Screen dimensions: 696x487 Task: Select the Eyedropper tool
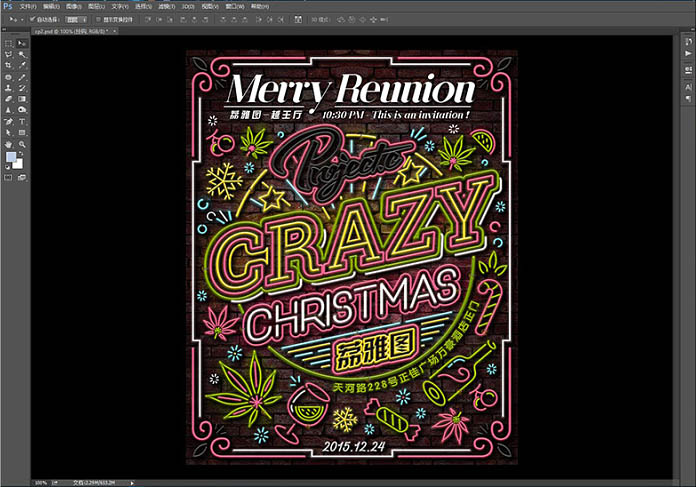pyautogui.click(x=22, y=66)
